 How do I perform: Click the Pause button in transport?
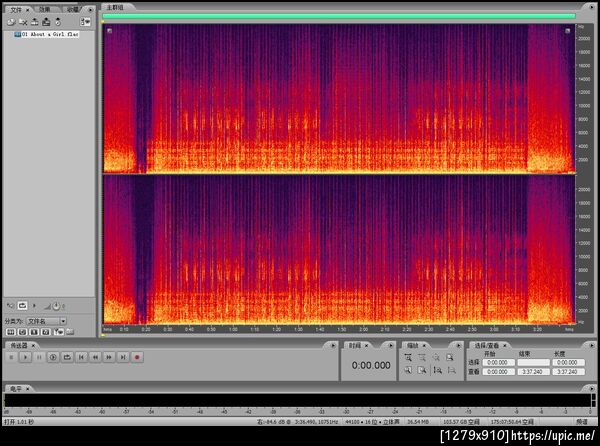(39, 357)
